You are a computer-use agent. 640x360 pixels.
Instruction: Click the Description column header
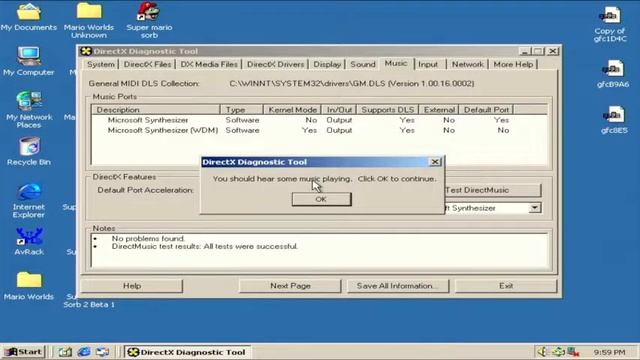[156, 110]
